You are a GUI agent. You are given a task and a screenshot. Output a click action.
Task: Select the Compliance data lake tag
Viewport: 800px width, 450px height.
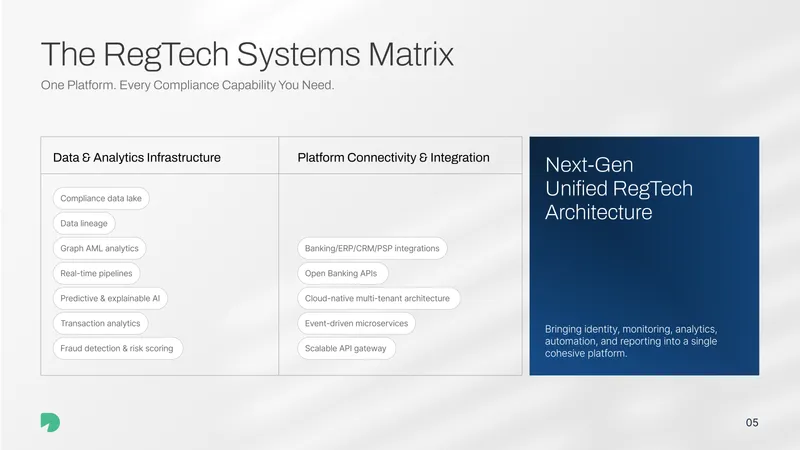click(101, 198)
